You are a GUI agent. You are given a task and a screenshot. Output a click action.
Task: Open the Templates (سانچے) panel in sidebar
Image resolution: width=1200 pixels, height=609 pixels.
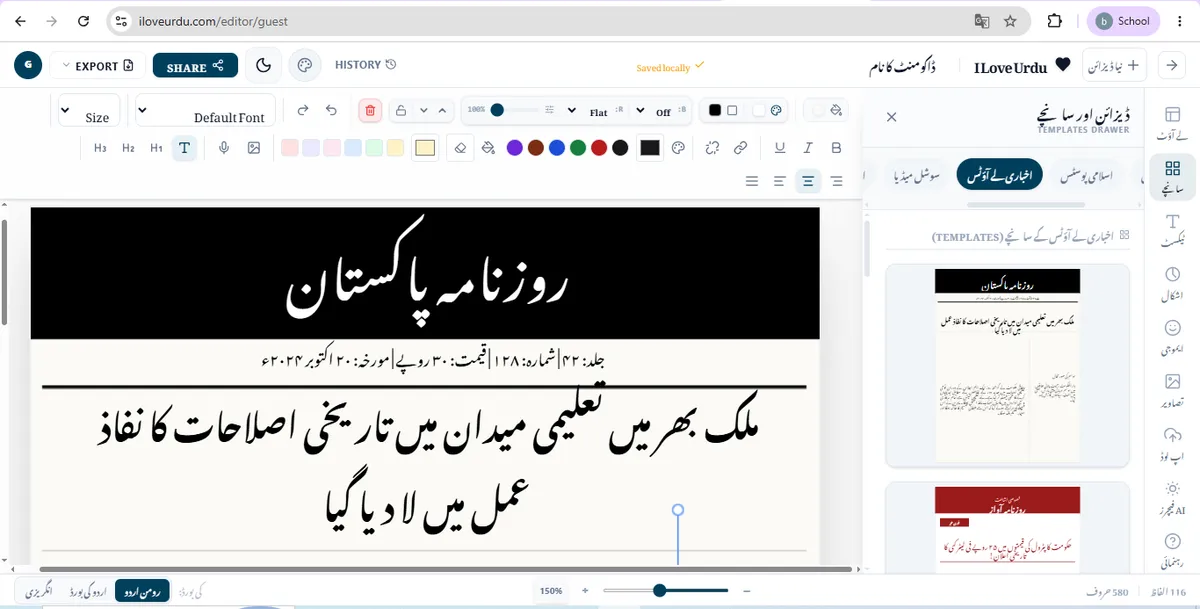pos(1172,176)
